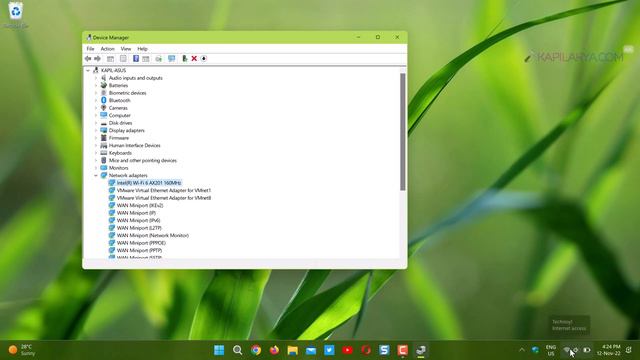The height and width of the screenshot is (360, 640).
Task: Expand the Display adapters chevron
Action: (x=96, y=131)
